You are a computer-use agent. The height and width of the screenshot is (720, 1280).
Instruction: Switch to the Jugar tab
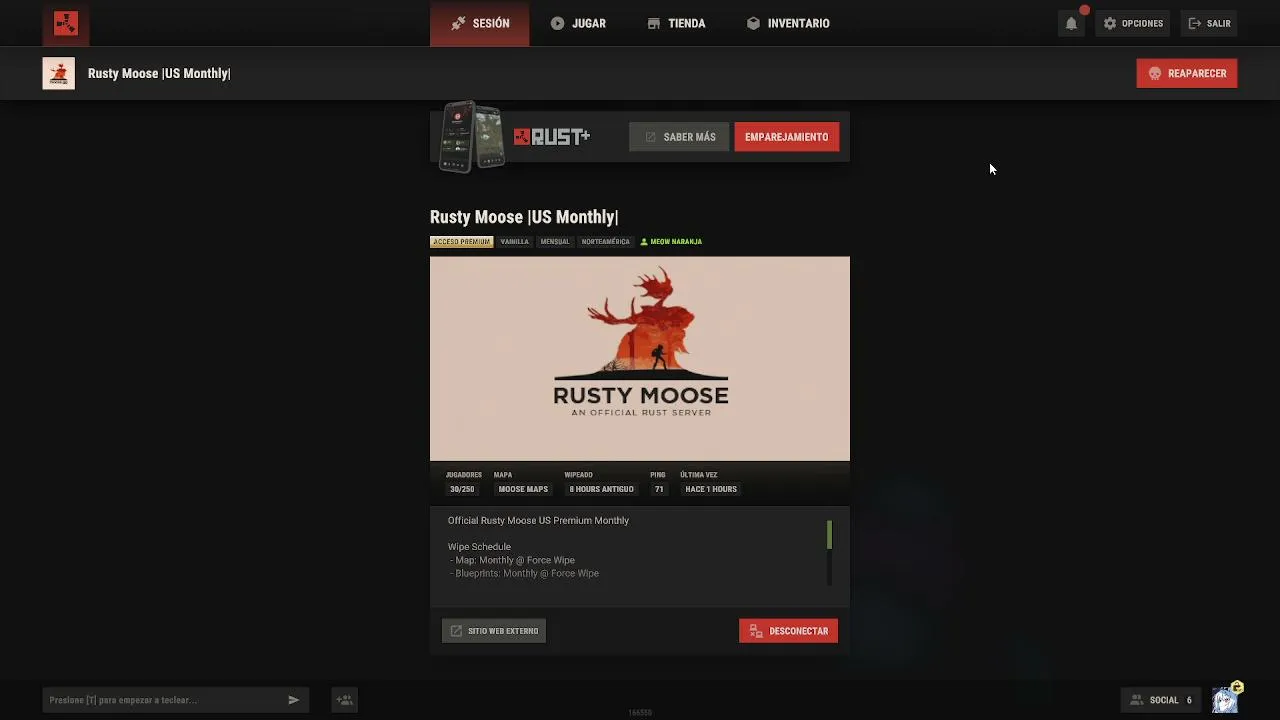pyautogui.click(x=578, y=23)
